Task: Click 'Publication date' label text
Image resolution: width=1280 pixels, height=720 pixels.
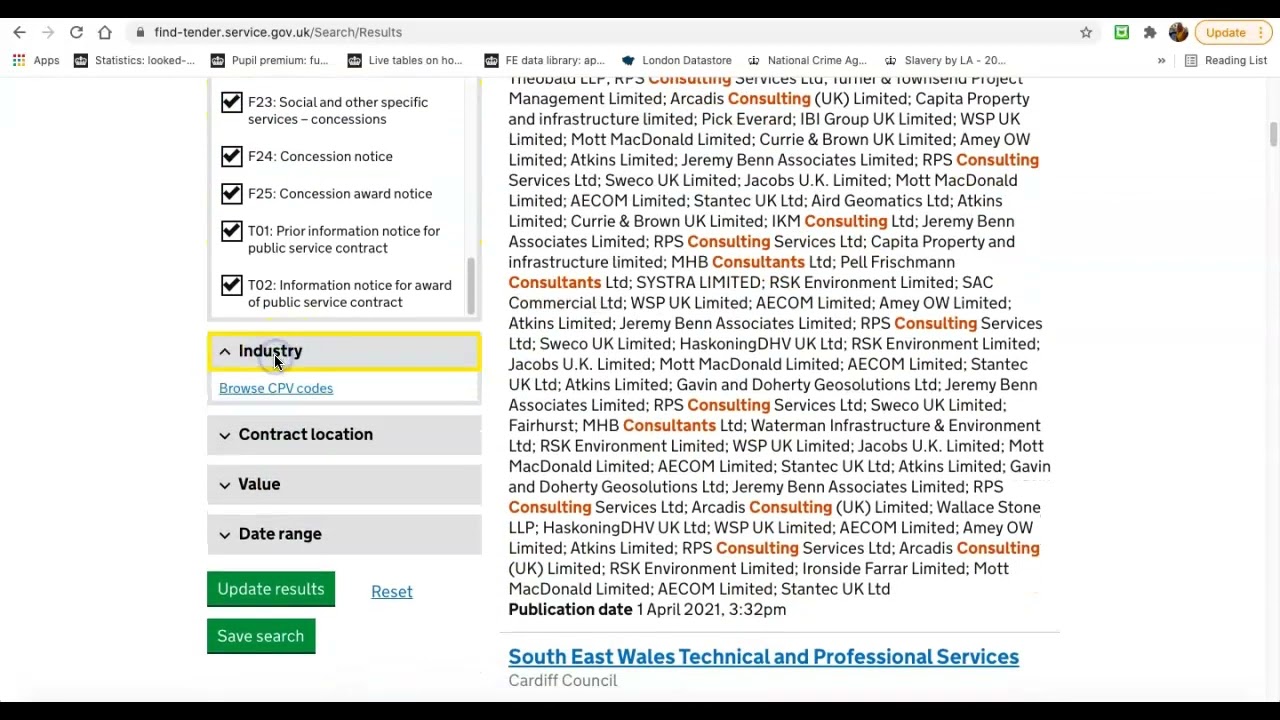Action: pyautogui.click(x=570, y=609)
